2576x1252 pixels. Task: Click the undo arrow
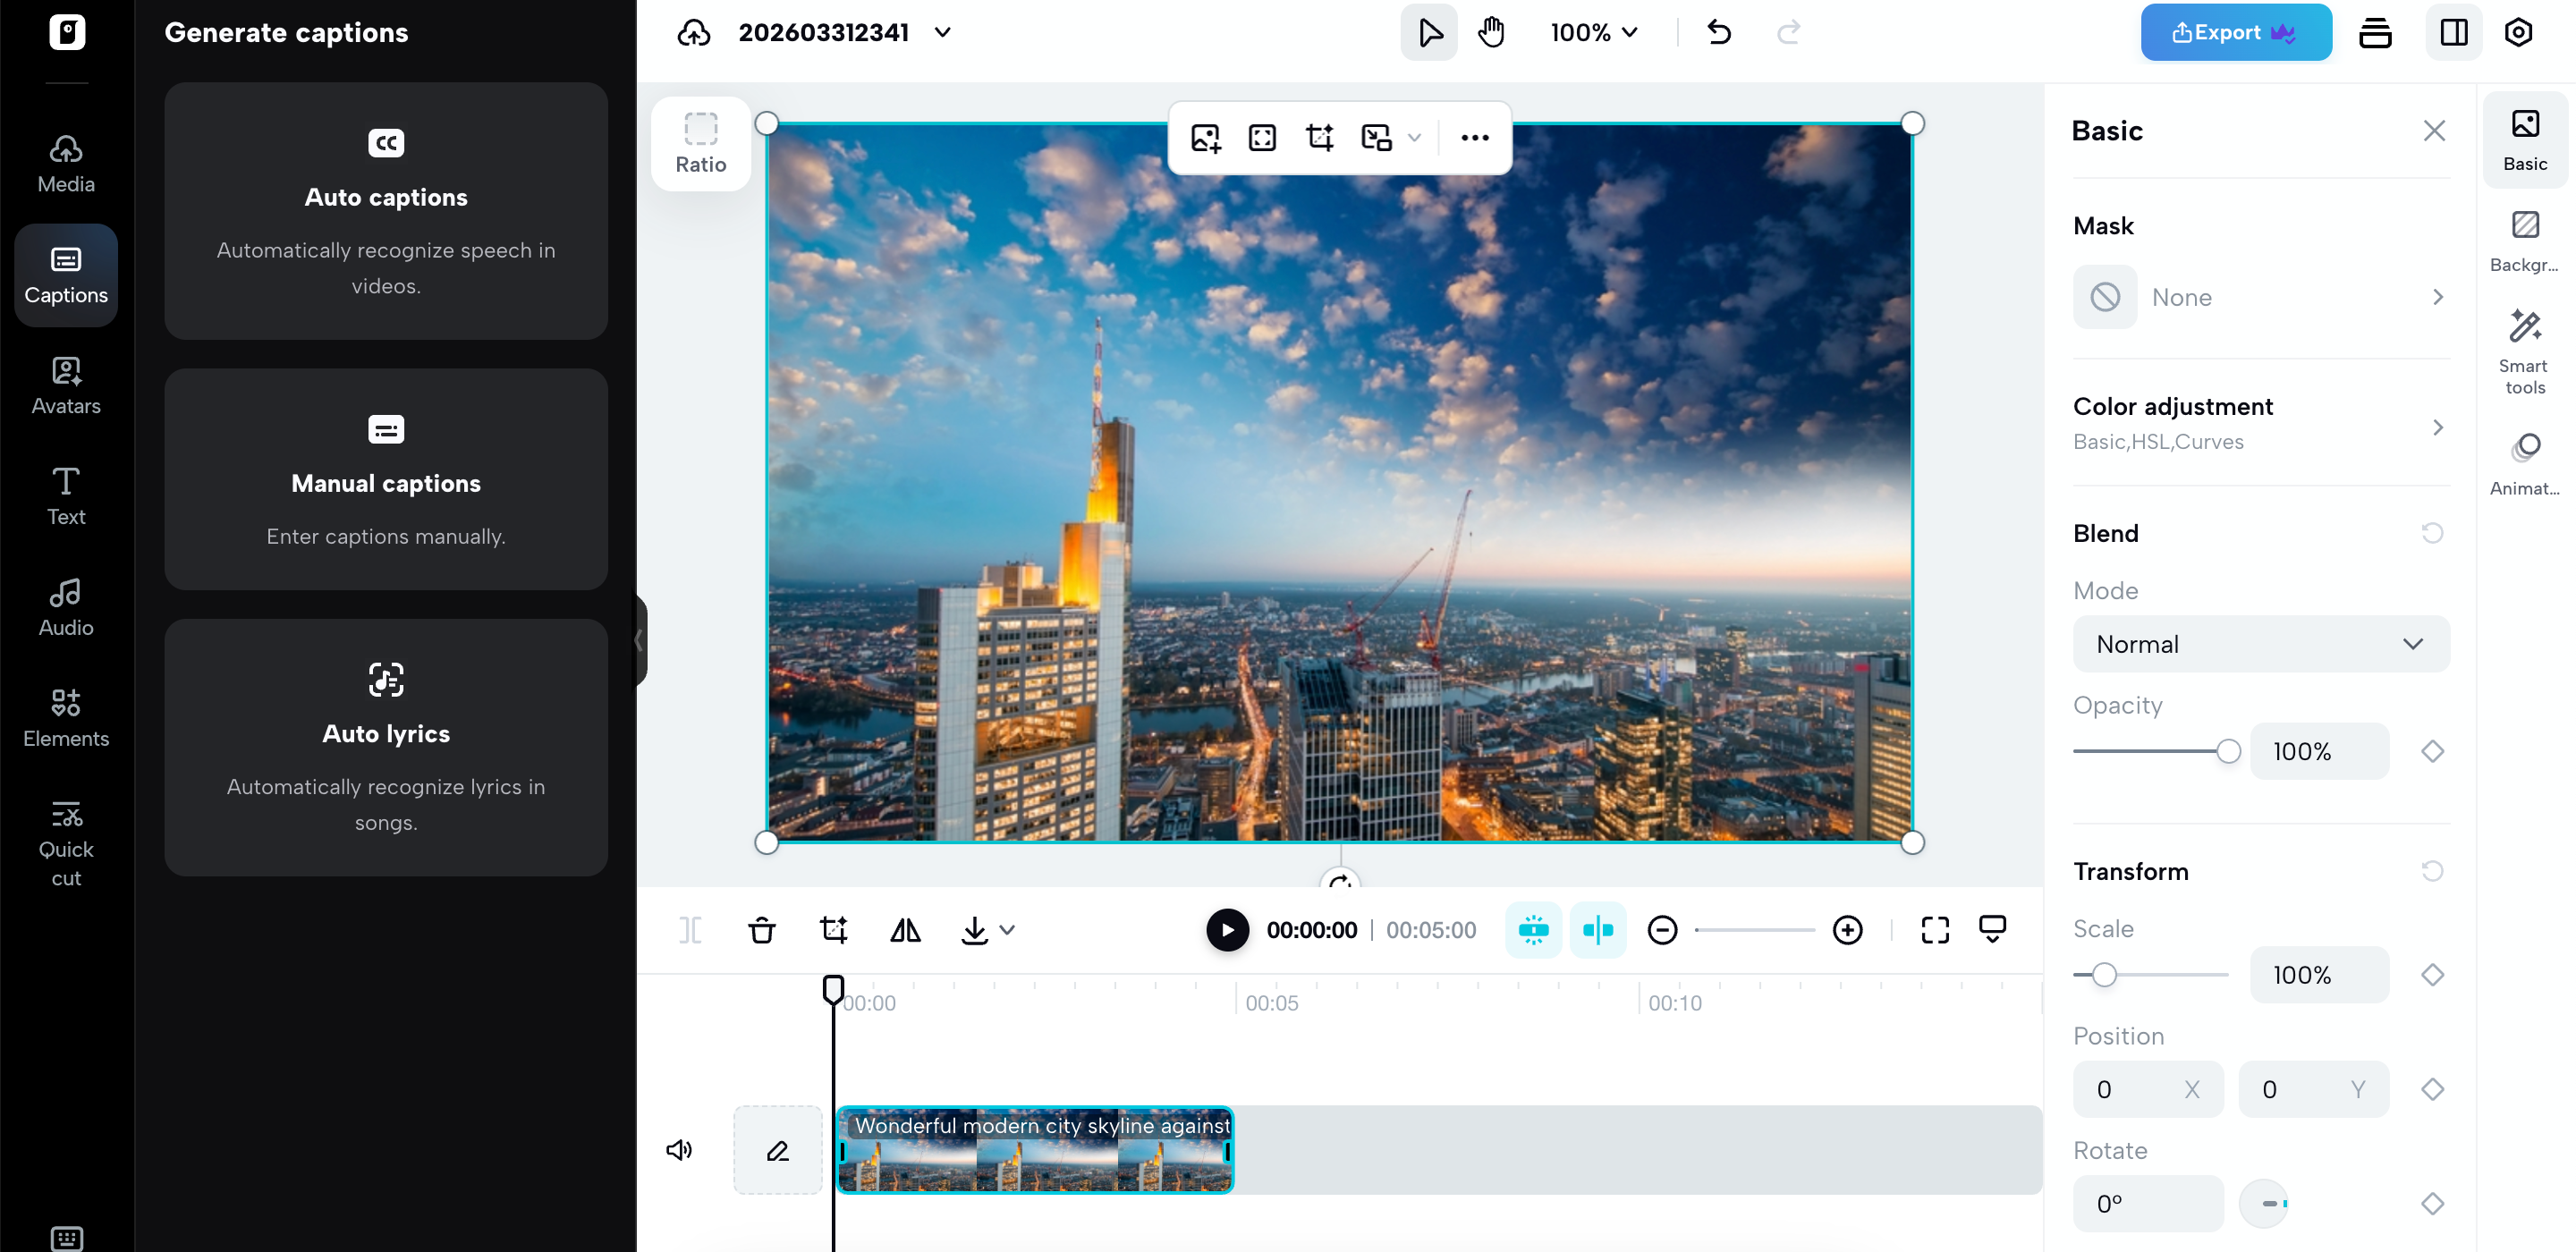tap(1719, 33)
